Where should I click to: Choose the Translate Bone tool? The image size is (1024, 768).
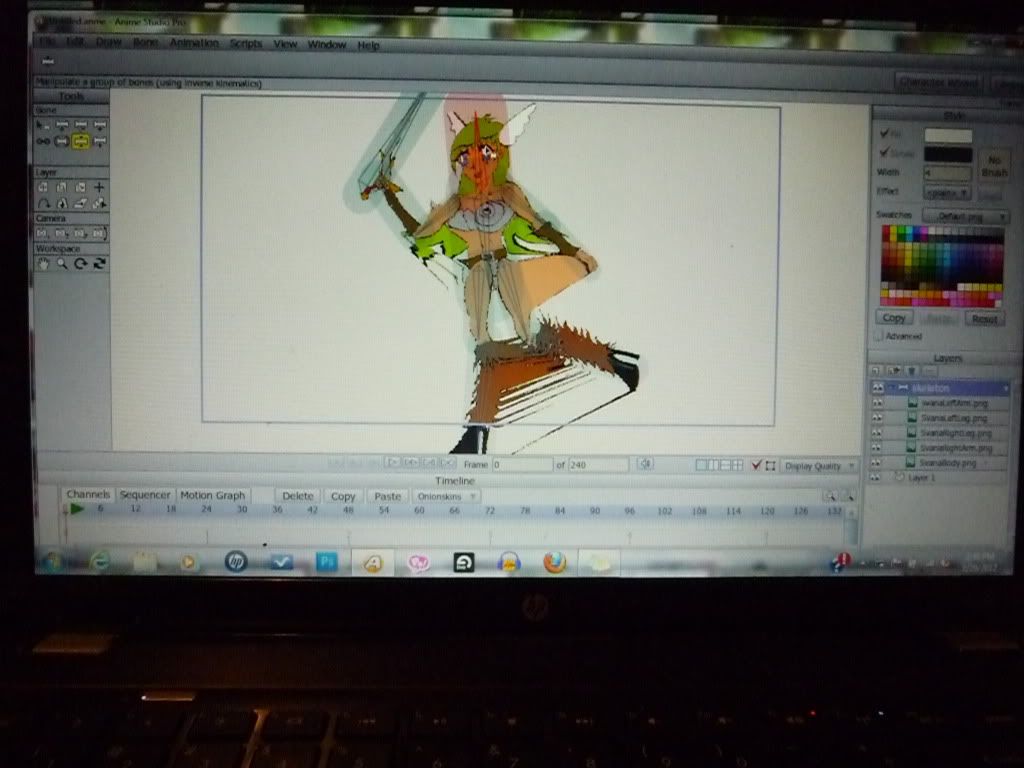(x=62, y=125)
